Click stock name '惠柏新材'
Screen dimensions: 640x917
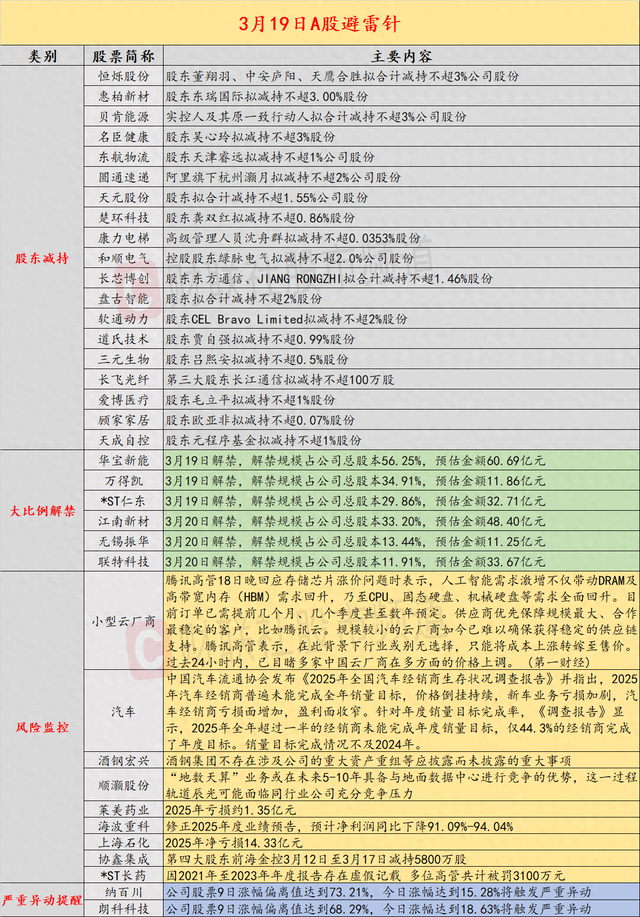click(x=123, y=96)
